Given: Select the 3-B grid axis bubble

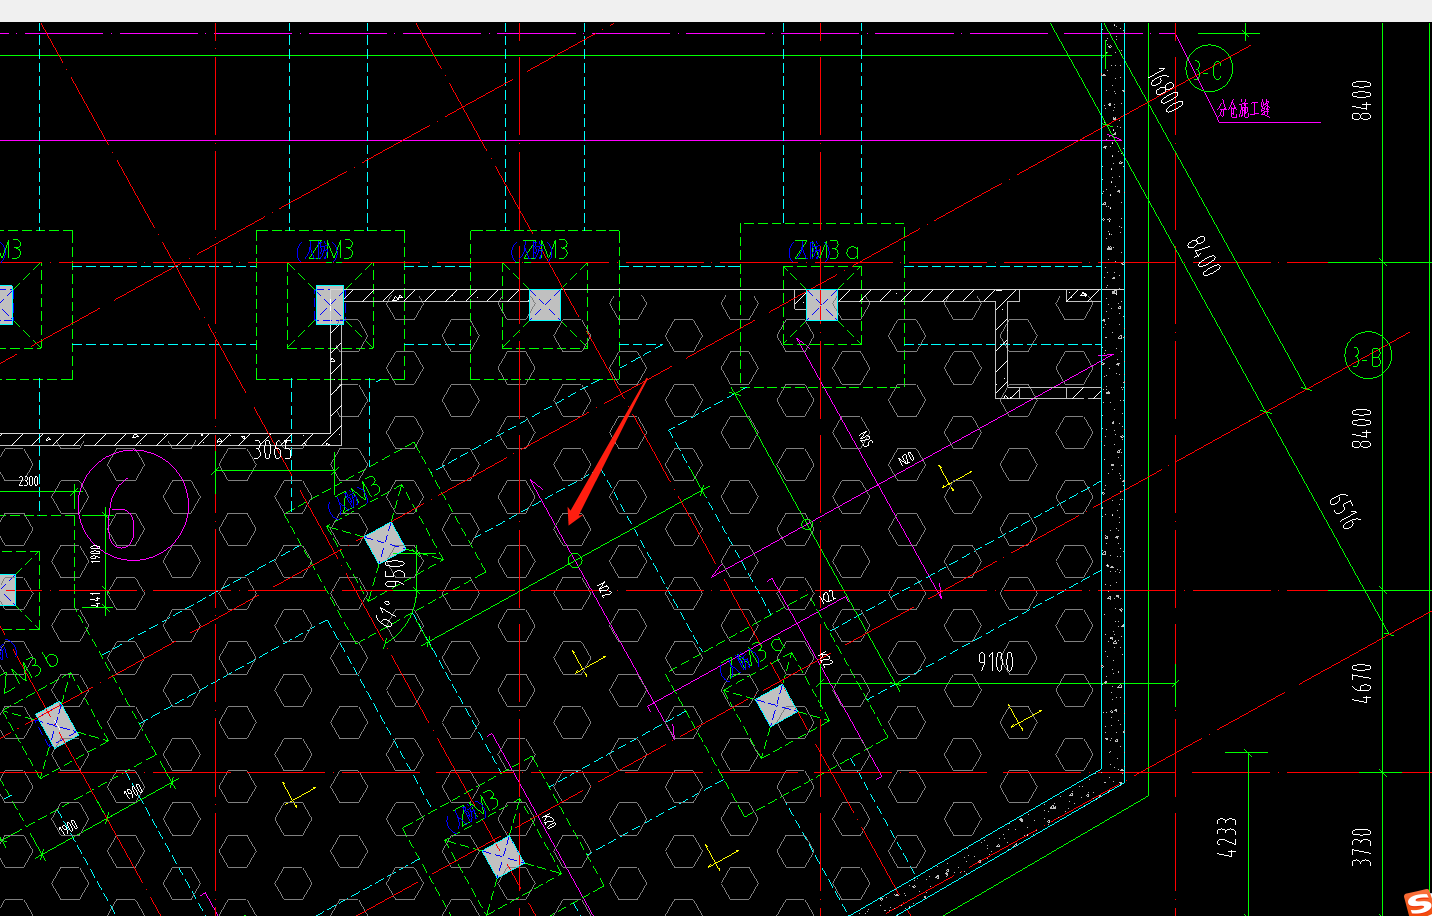Looking at the screenshot, I should (x=1367, y=356).
